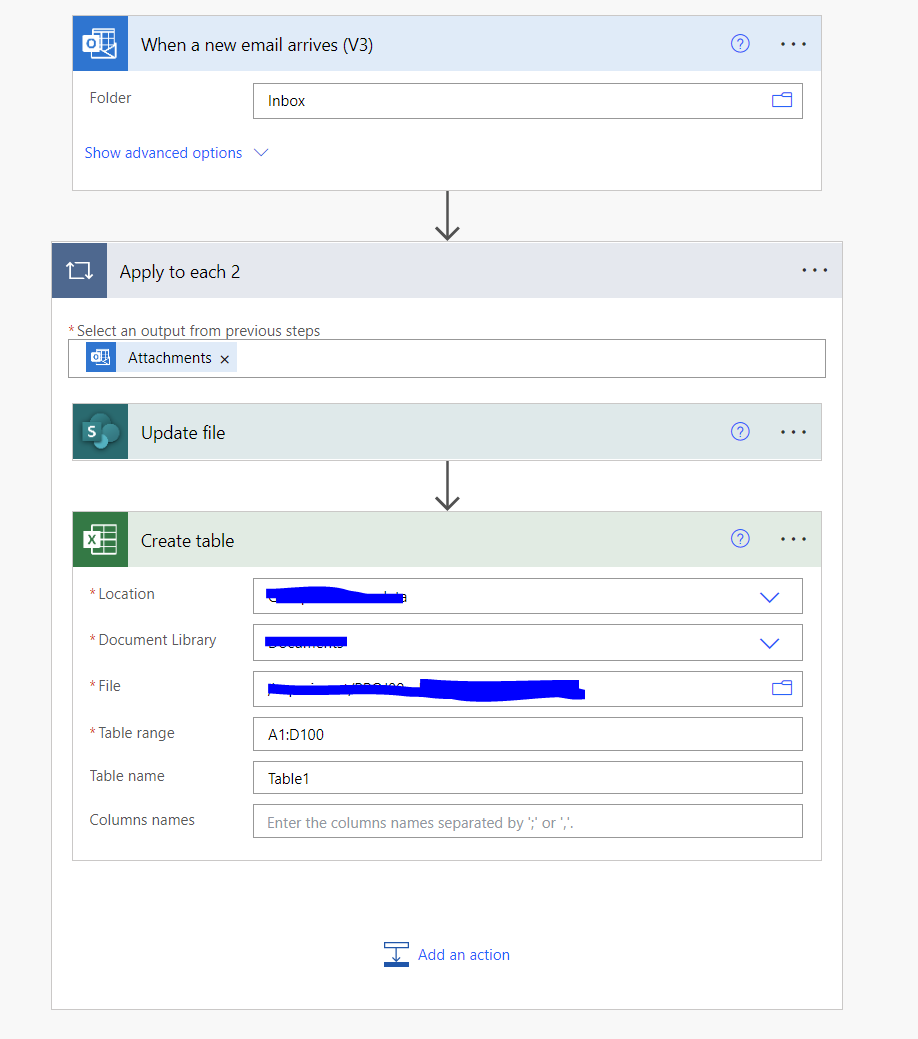
Task: Open the email trigger ellipsis menu
Action: tap(793, 43)
